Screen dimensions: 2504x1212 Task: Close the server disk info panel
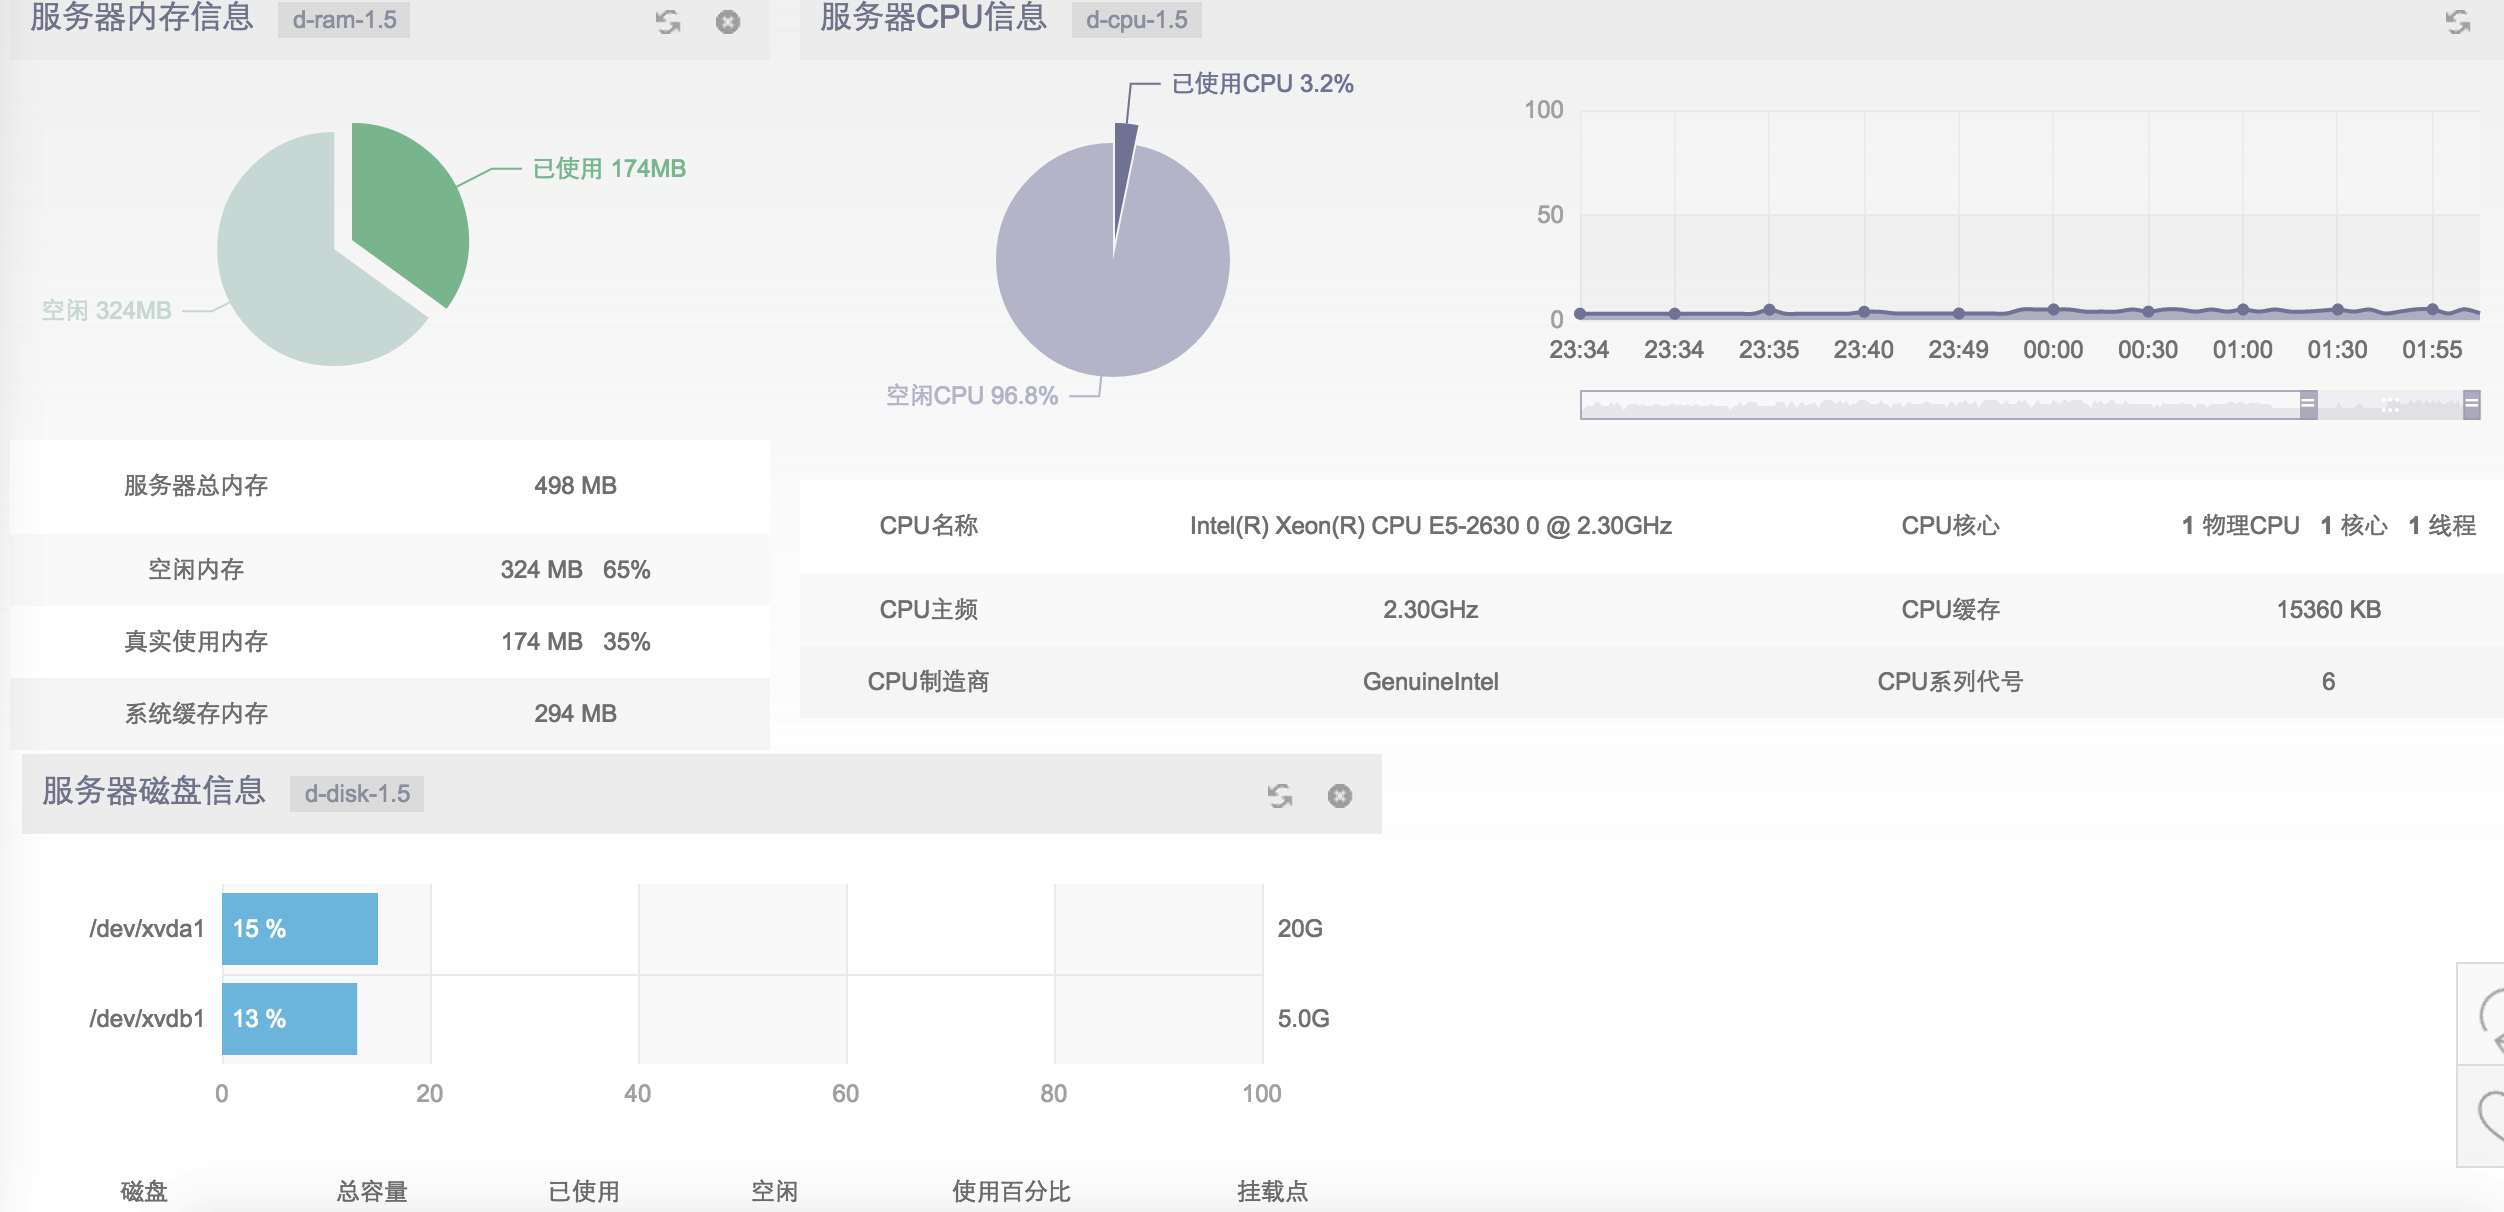click(x=1340, y=795)
